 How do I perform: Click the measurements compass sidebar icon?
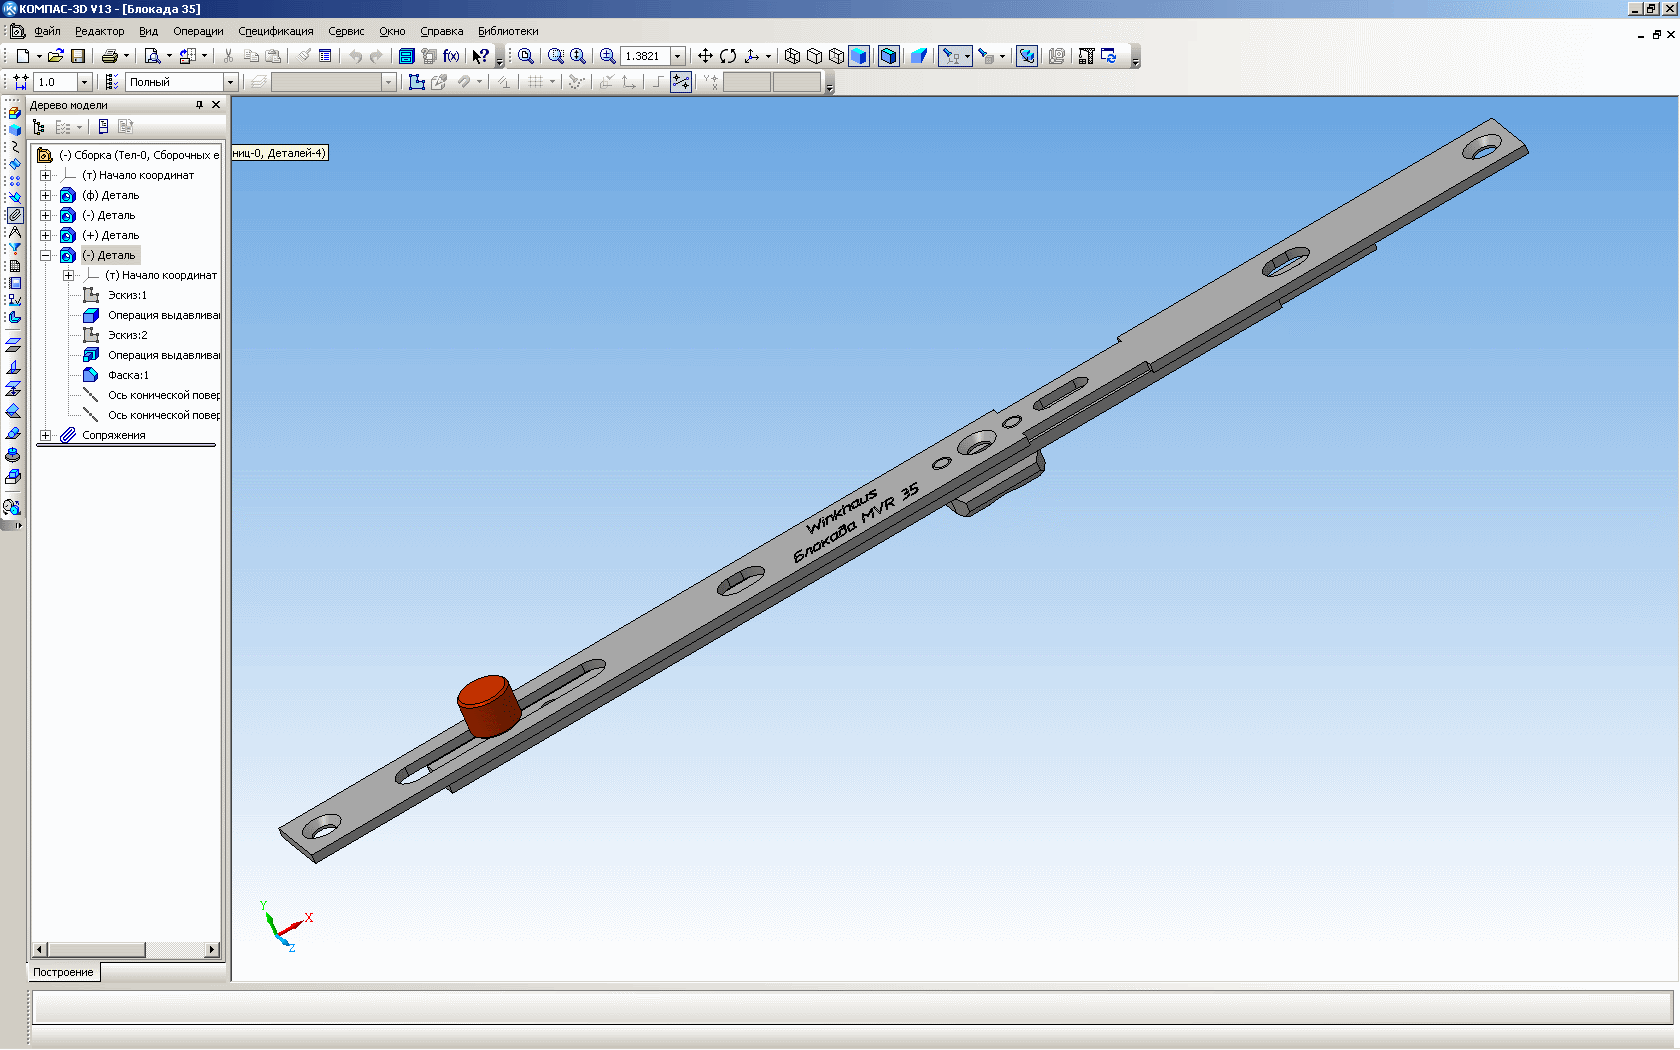click(14, 232)
